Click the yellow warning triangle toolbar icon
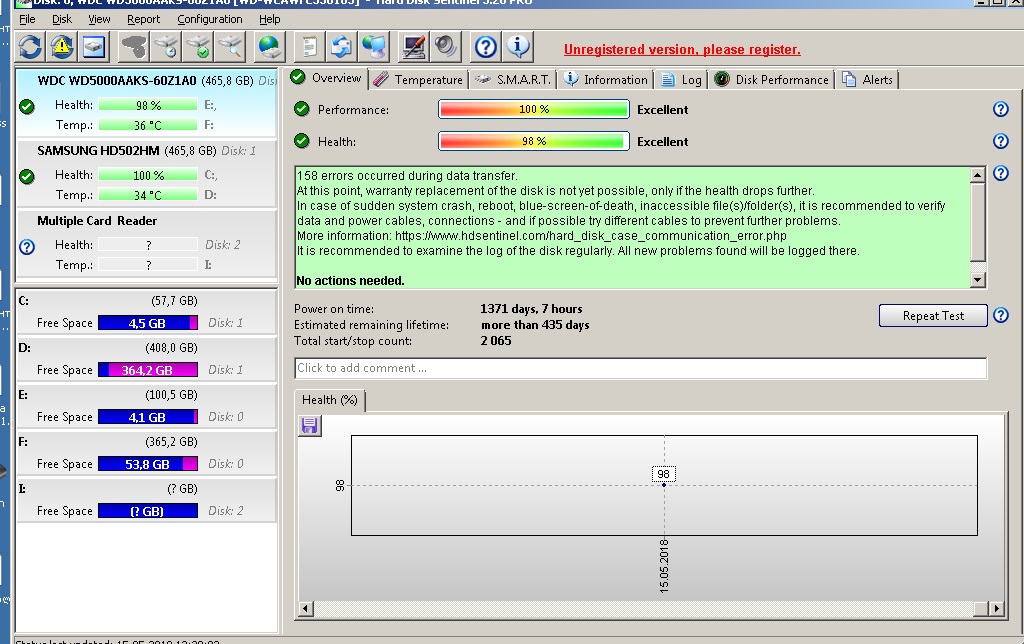1024x644 pixels. click(62, 46)
